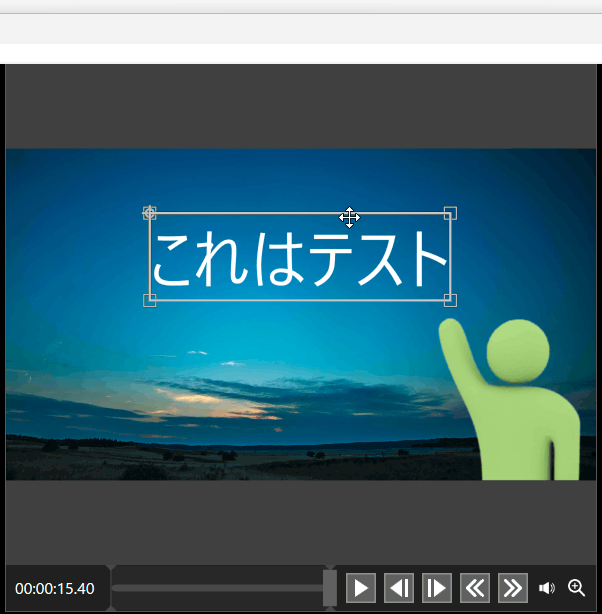602x614 pixels.
Task: Step back one frame
Action: coord(399,588)
